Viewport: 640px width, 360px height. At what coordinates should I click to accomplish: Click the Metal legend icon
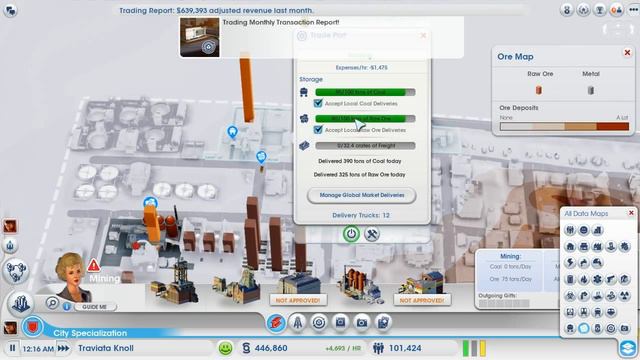(x=591, y=90)
